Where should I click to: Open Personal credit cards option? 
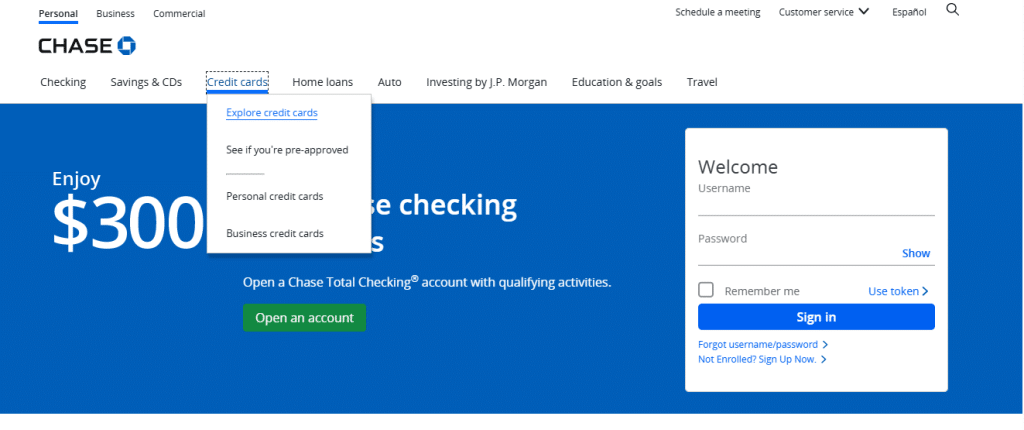275,196
